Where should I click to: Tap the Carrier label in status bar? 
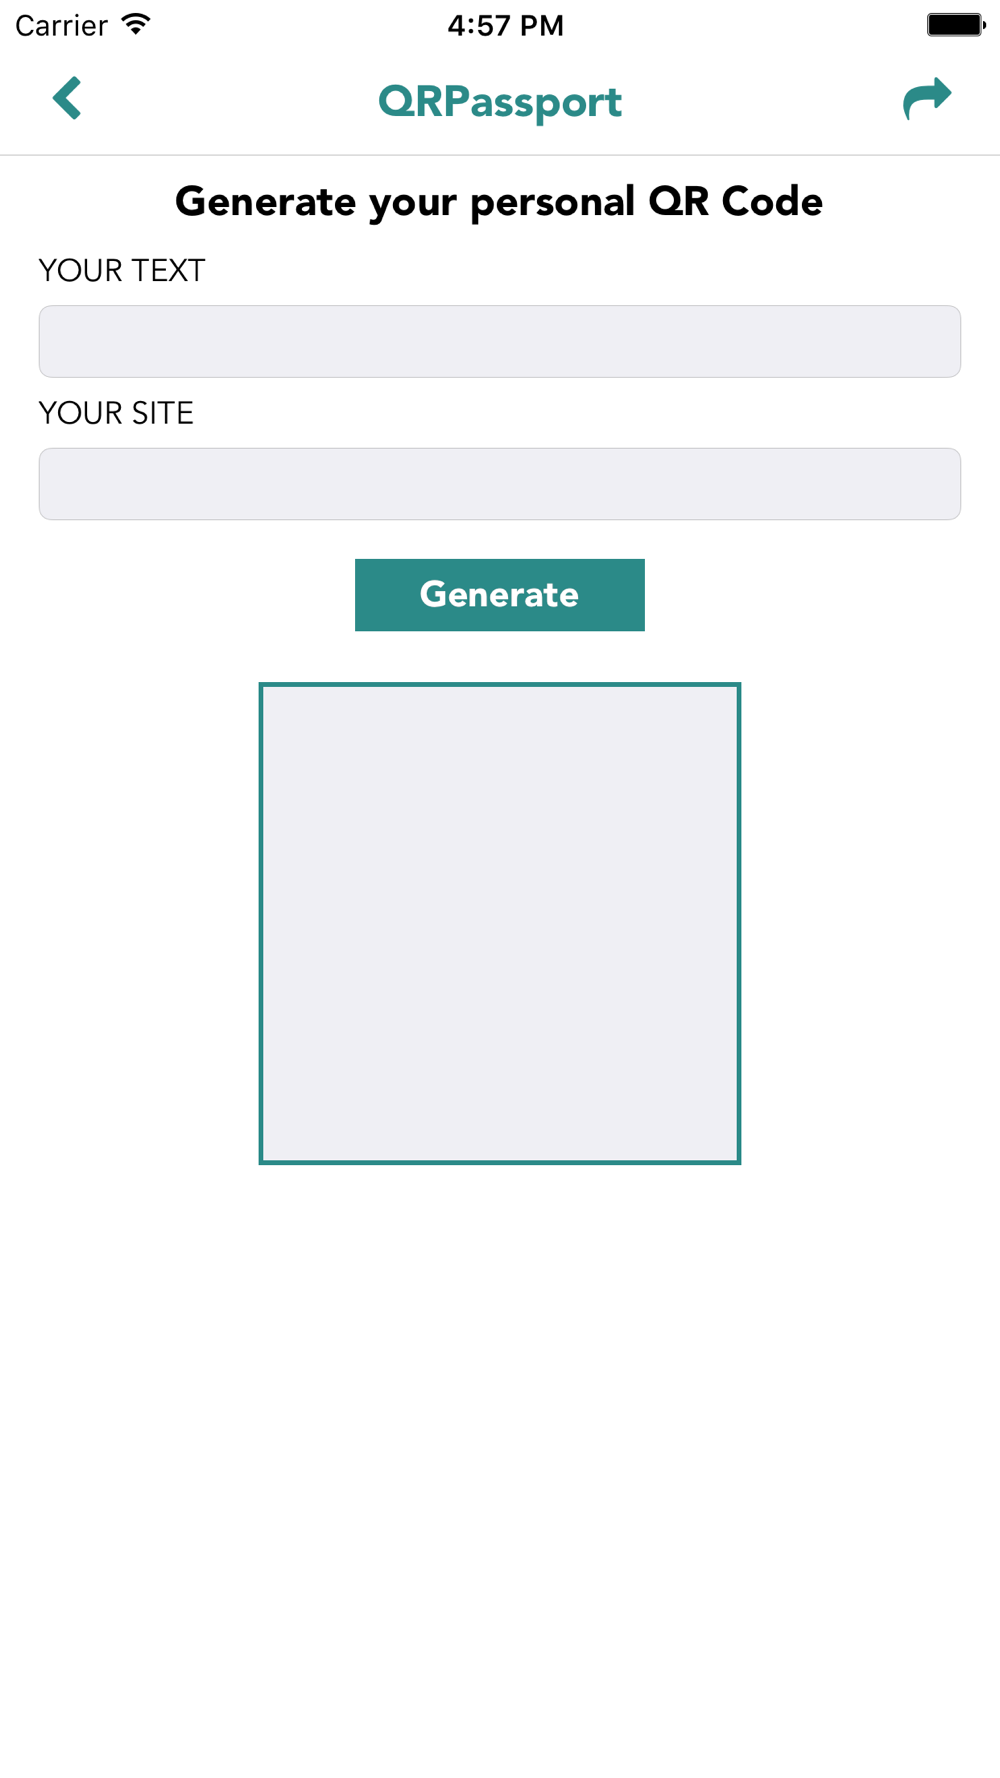(x=61, y=25)
